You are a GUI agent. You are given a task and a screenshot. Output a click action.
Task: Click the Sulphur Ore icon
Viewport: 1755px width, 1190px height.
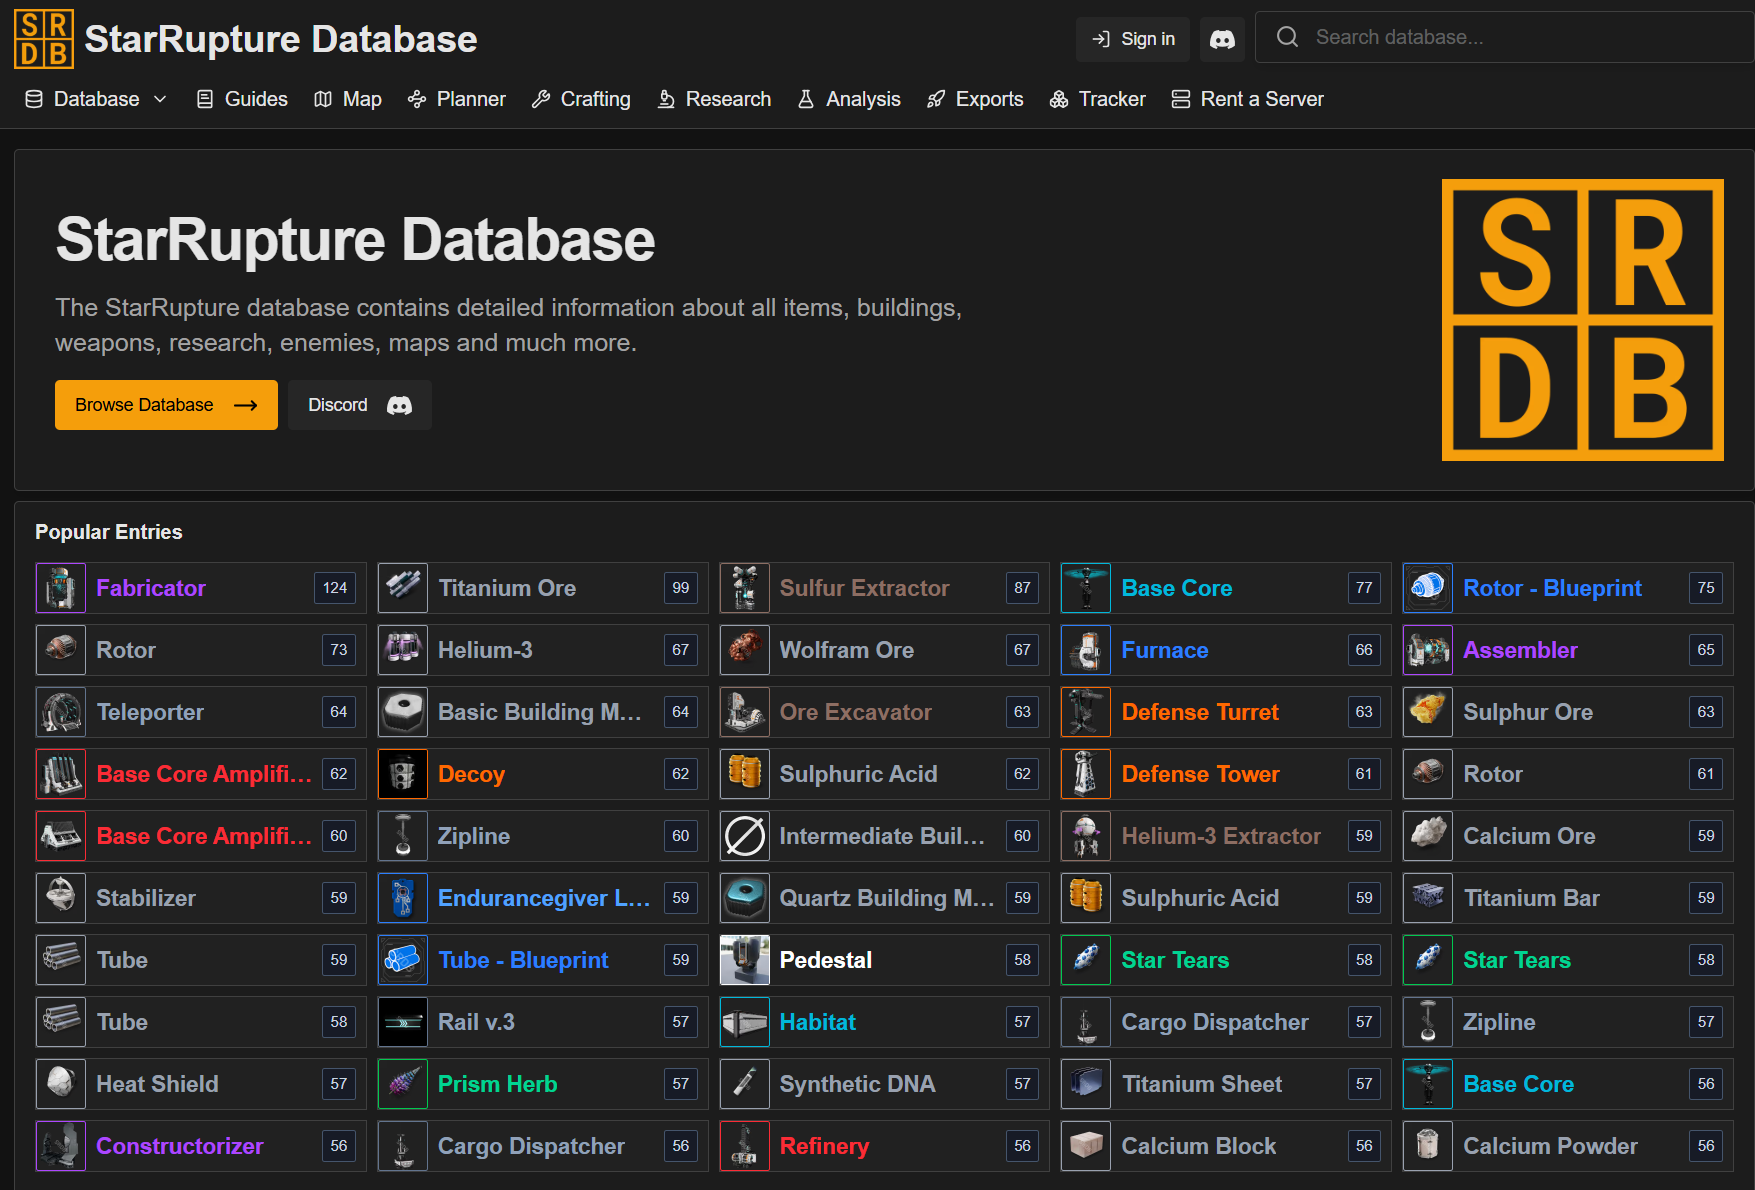pos(1428,712)
